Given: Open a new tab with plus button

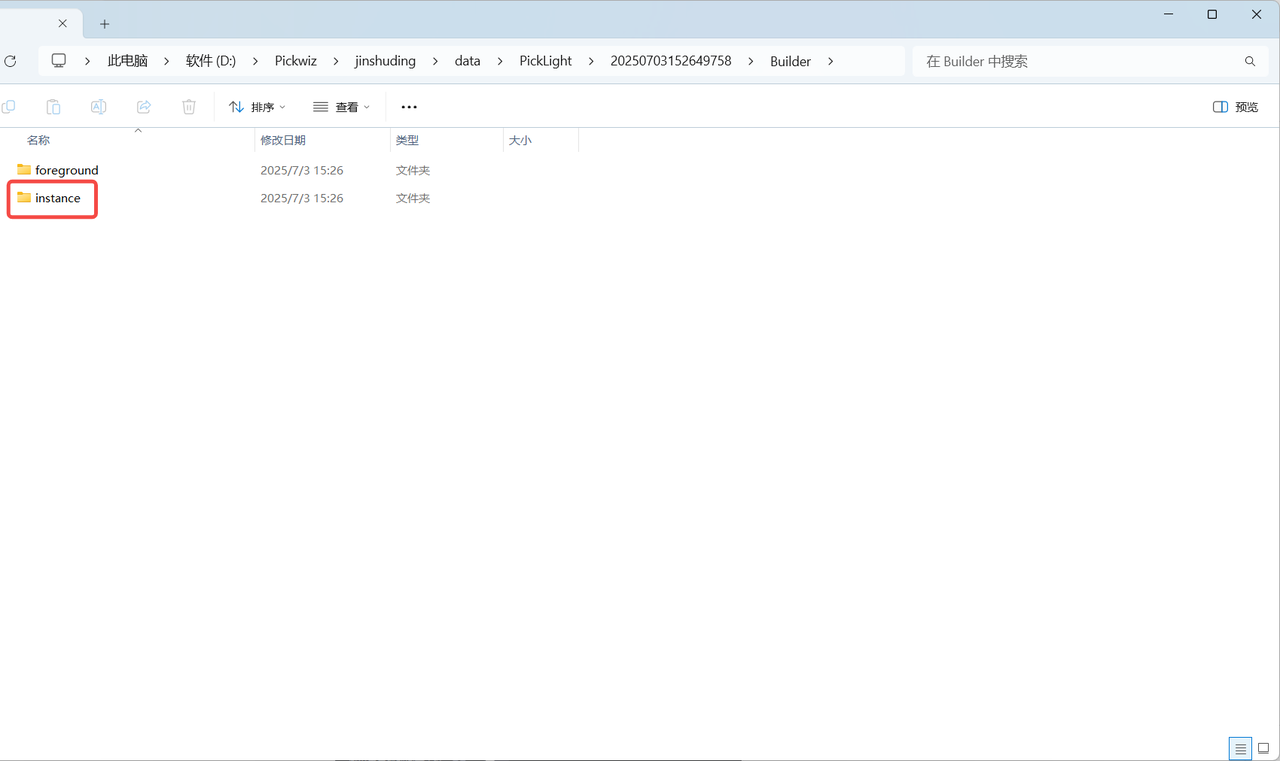Looking at the screenshot, I should pos(105,24).
